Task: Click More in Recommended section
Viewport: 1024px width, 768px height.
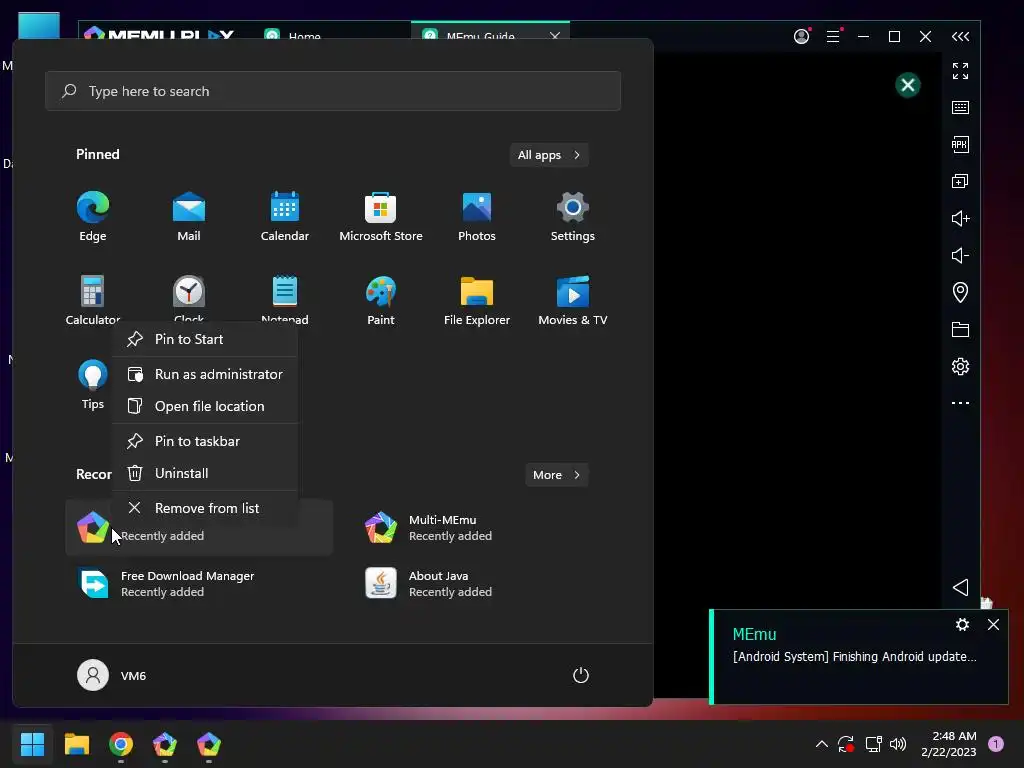Action: tap(556, 475)
